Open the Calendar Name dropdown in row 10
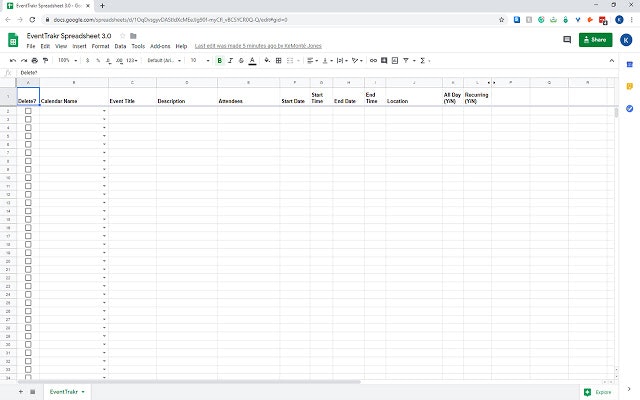This screenshot has width=640, height=400. click(104, 178)
